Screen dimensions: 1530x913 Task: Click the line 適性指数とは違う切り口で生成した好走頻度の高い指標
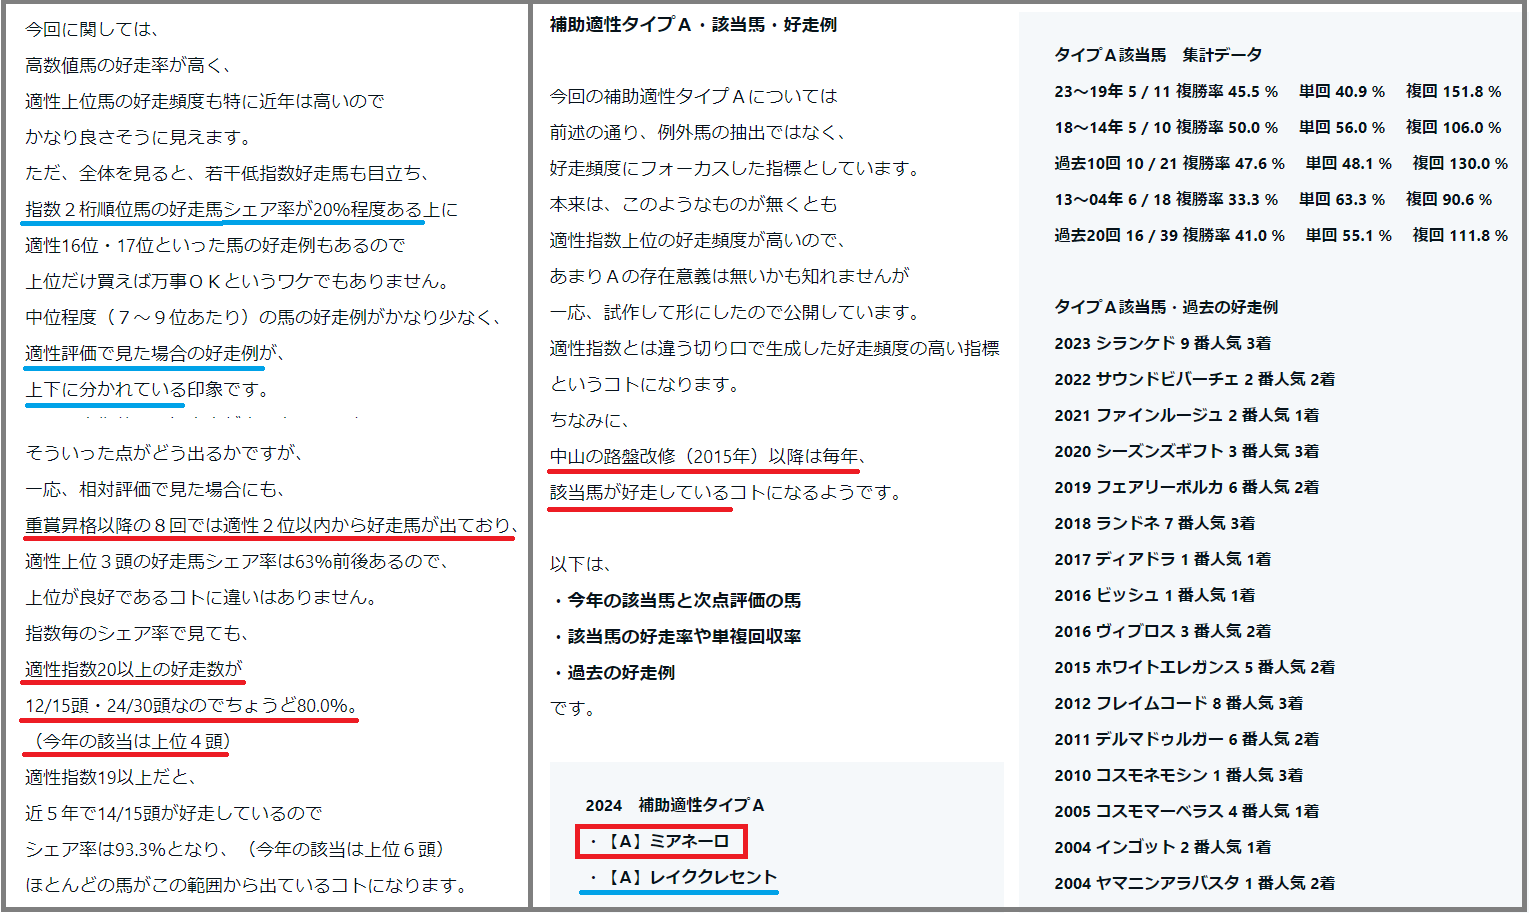775,348
